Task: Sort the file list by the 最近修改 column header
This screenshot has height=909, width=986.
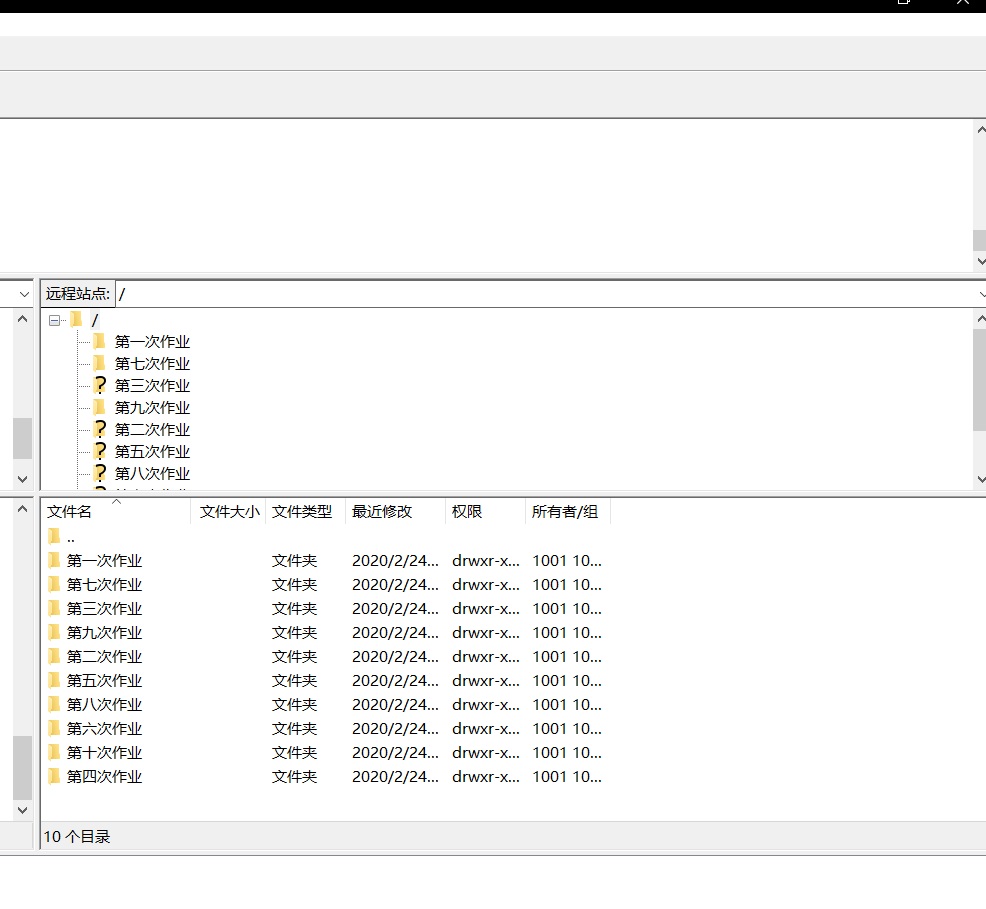Action: (x=382, y=512)
